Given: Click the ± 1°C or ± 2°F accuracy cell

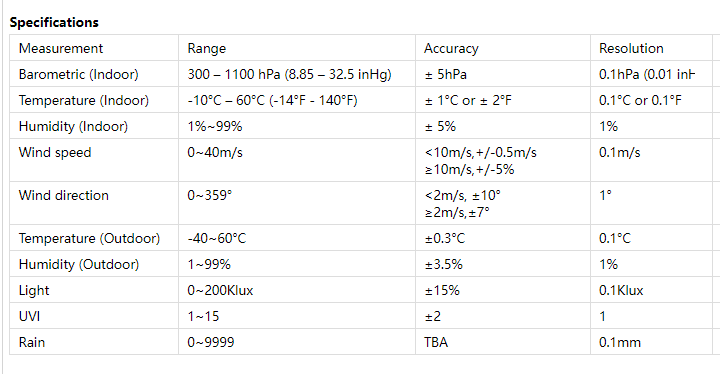Looking at the screenshot, I should click(468, 100).
